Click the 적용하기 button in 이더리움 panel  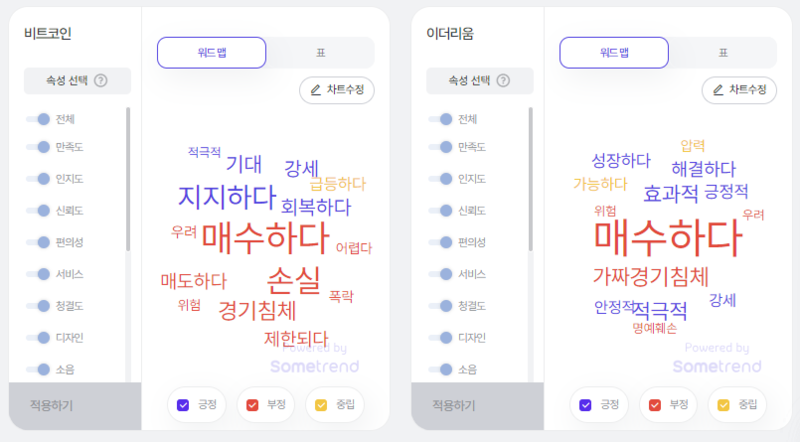pos(478,406)
